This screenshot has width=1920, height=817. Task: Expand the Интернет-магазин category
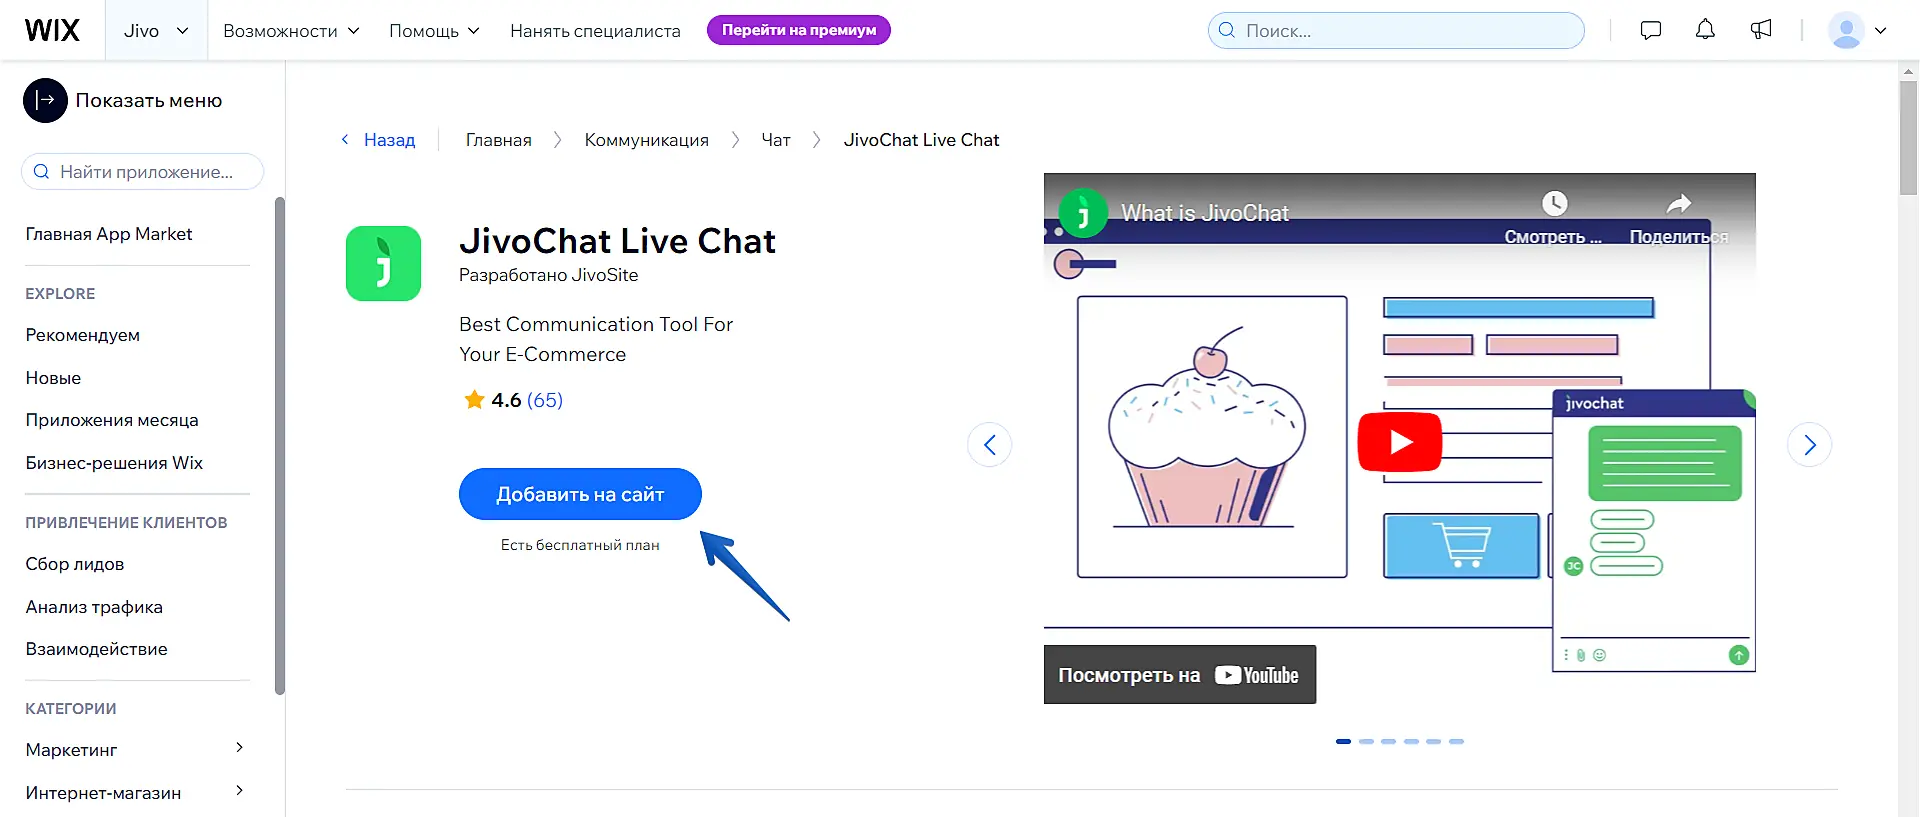239,791
